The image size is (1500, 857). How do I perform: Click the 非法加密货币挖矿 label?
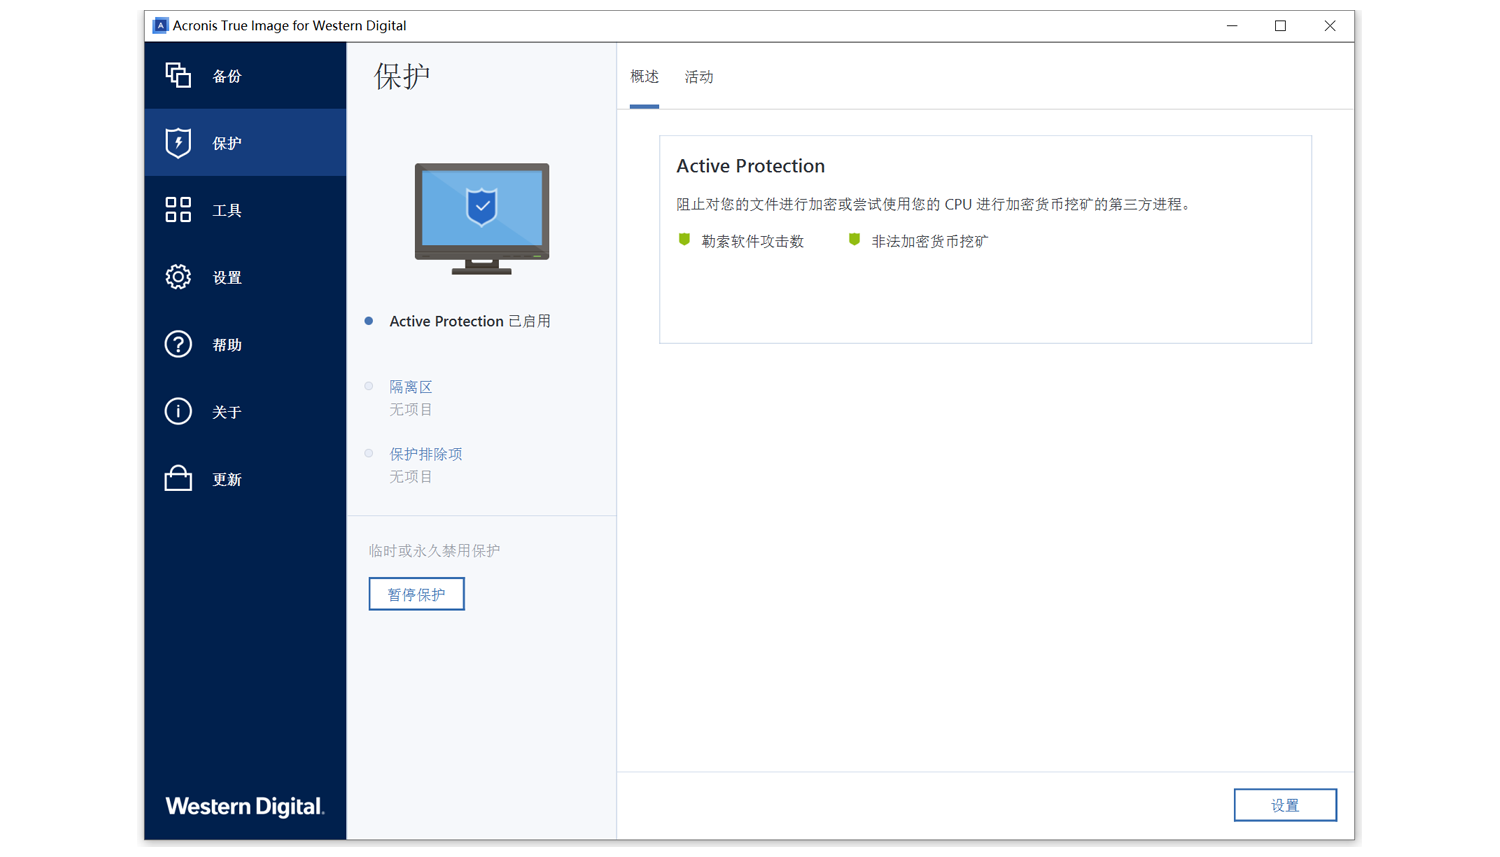pyautogui.click(x=930, y=241)
